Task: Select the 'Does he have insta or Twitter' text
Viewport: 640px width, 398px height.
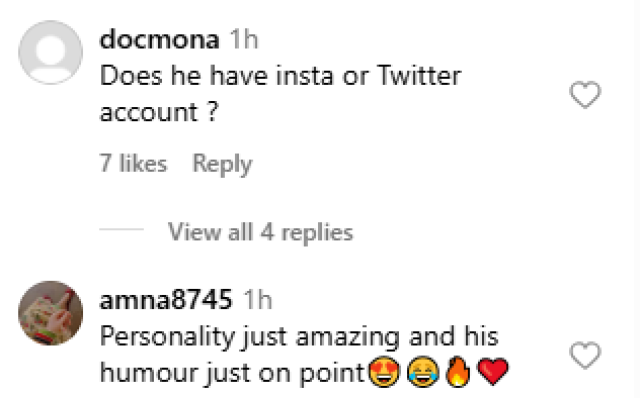Action: coord(280,76)
